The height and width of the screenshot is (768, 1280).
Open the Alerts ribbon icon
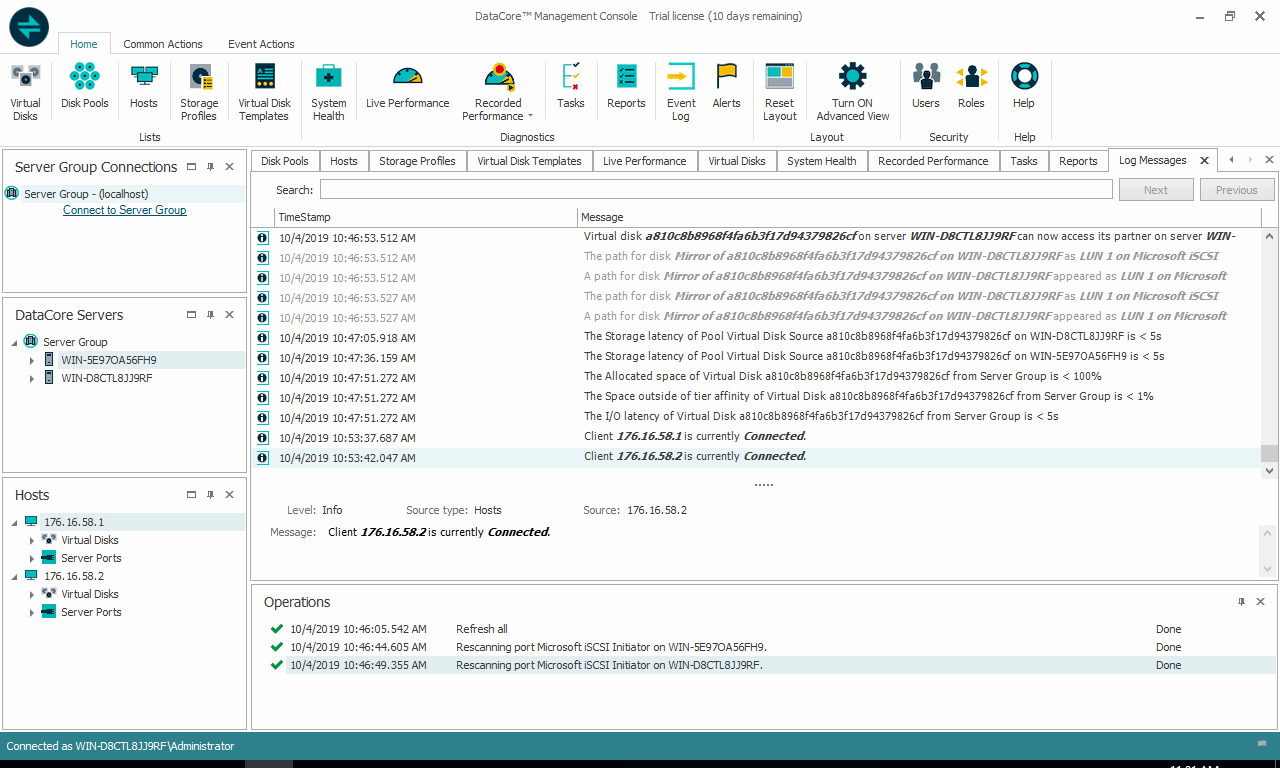[726, 86]
